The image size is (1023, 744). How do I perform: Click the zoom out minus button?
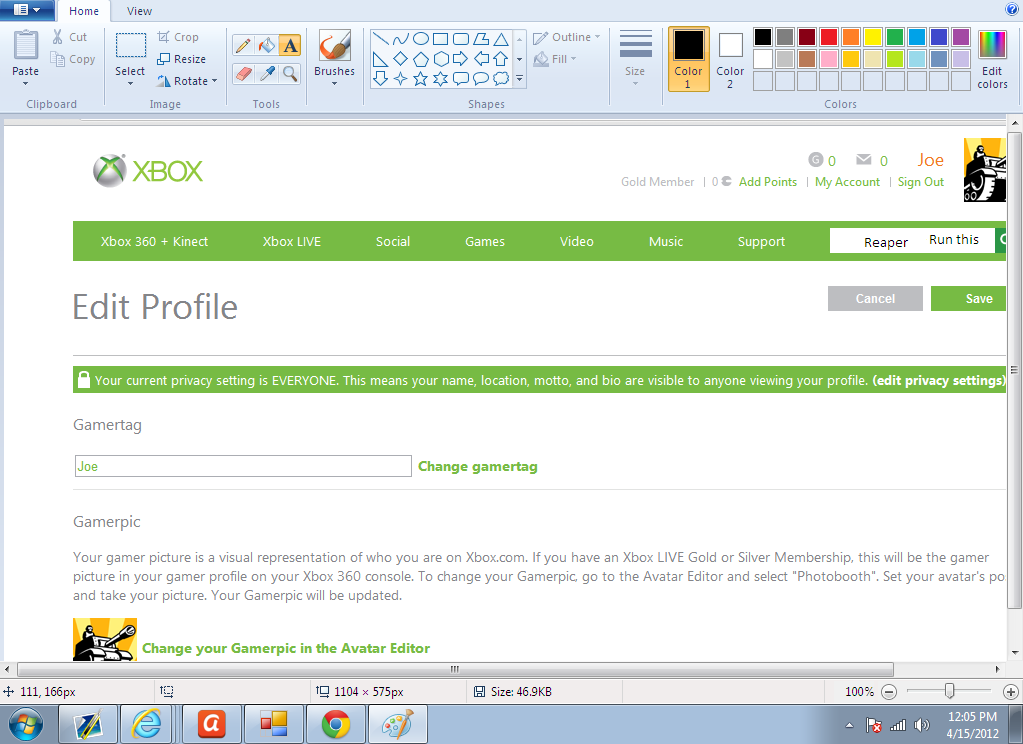click(889, 692)
